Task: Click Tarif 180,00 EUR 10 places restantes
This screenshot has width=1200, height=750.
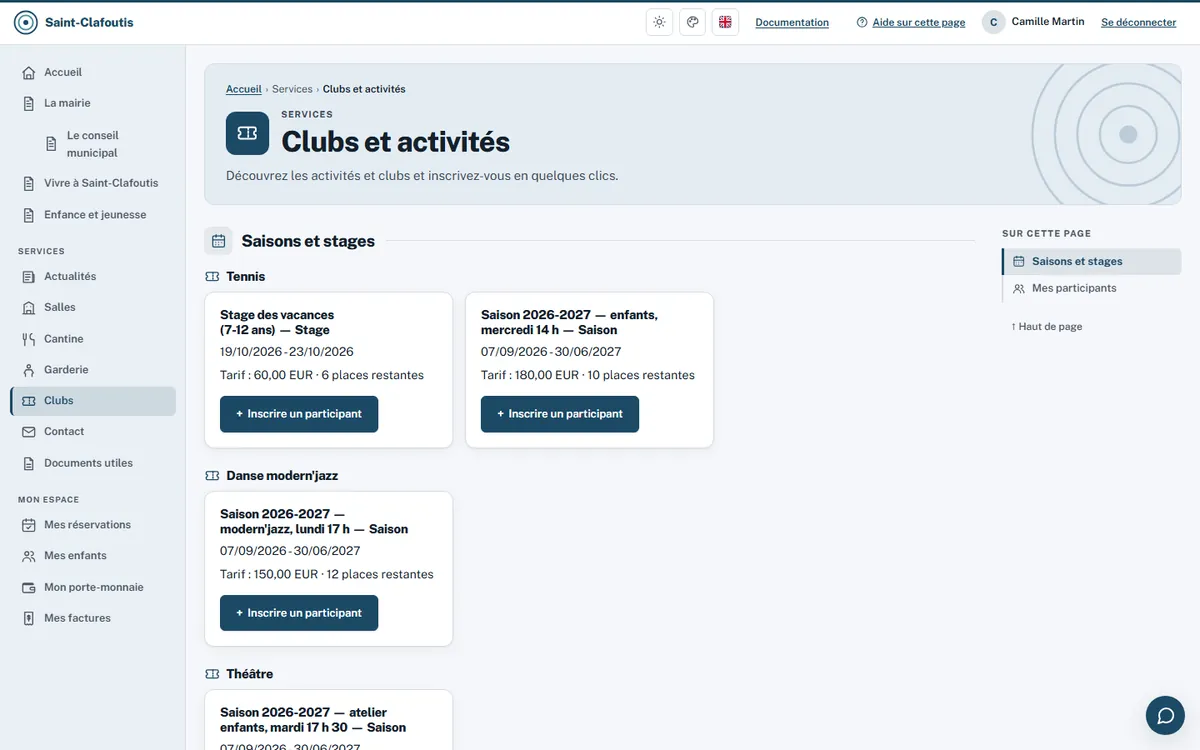Action: pos(588,376)
